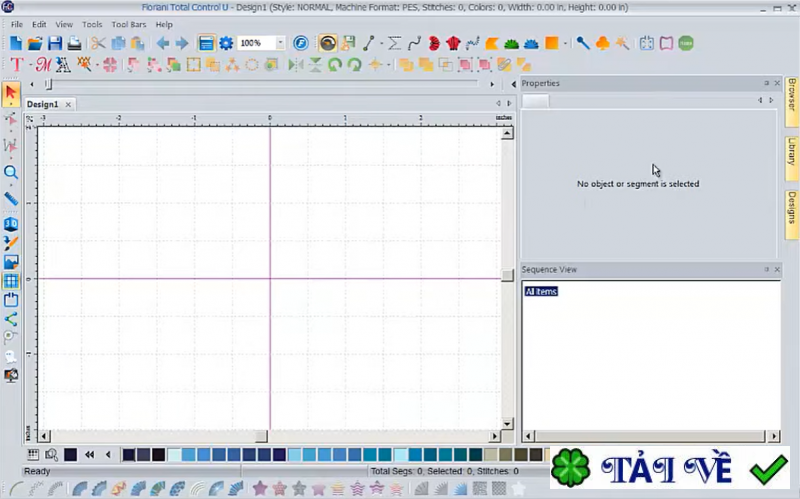Save design with floppy disk icon
Viewport: 800px width, 499px height.
pyautogui.click(x=55, y=43)
